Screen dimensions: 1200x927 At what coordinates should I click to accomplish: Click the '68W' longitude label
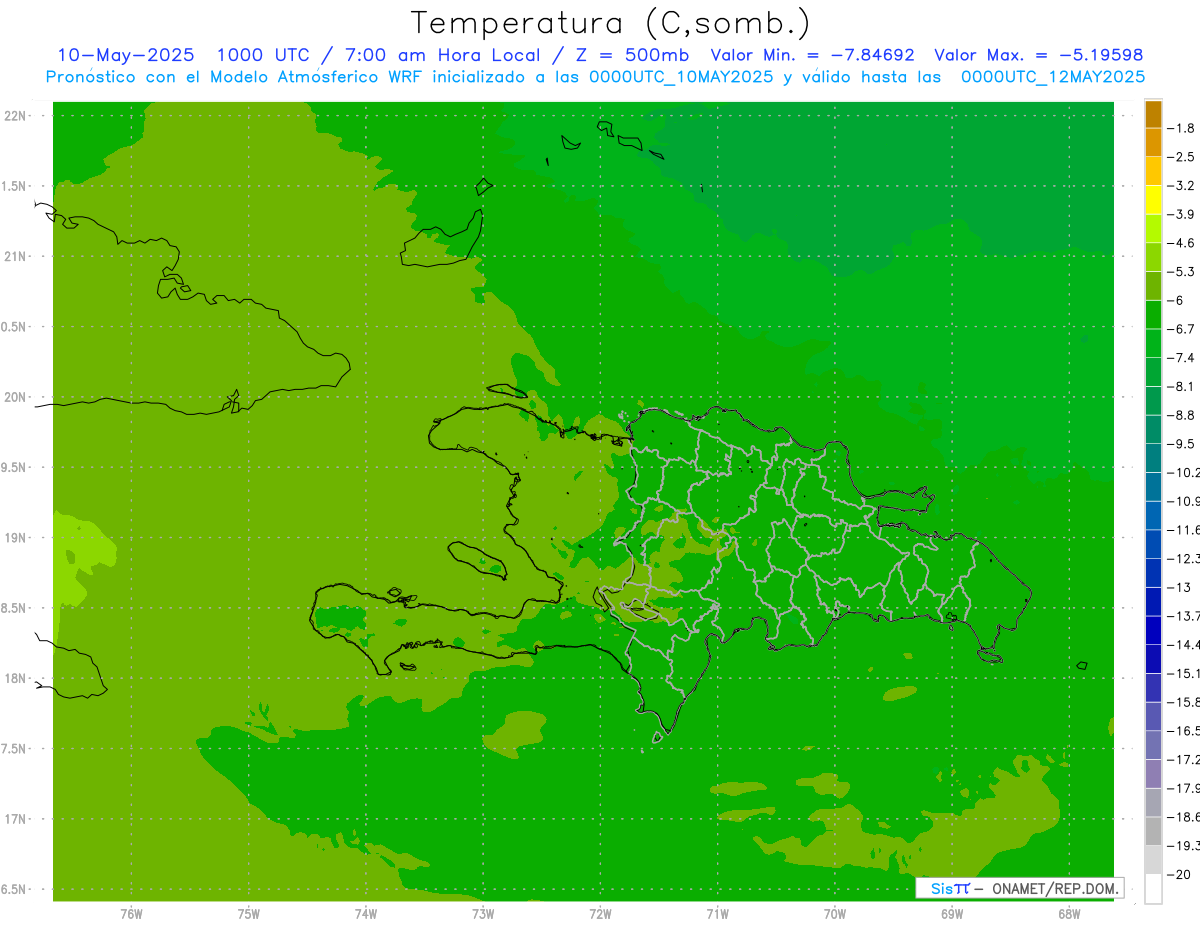click(1069, 914)
